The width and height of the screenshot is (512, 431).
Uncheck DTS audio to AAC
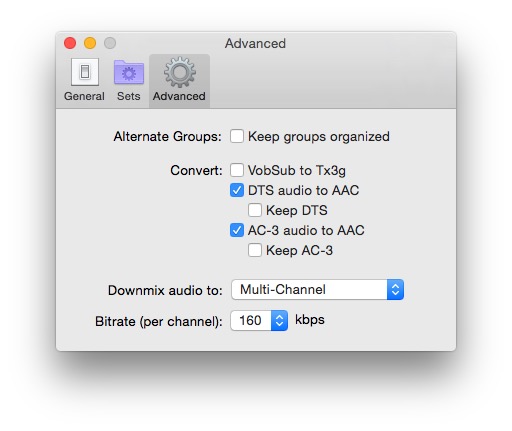(237, 190)
